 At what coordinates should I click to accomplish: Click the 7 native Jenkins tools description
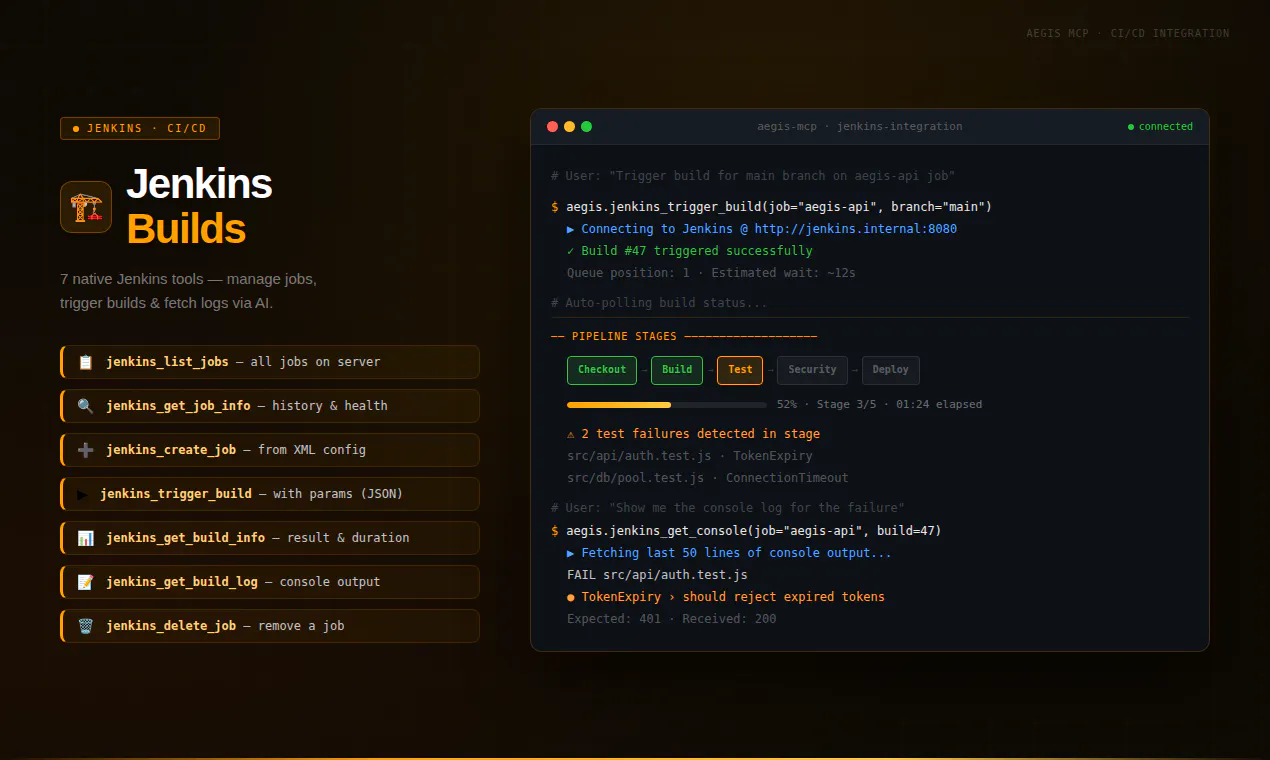click(x=188, y=291)
